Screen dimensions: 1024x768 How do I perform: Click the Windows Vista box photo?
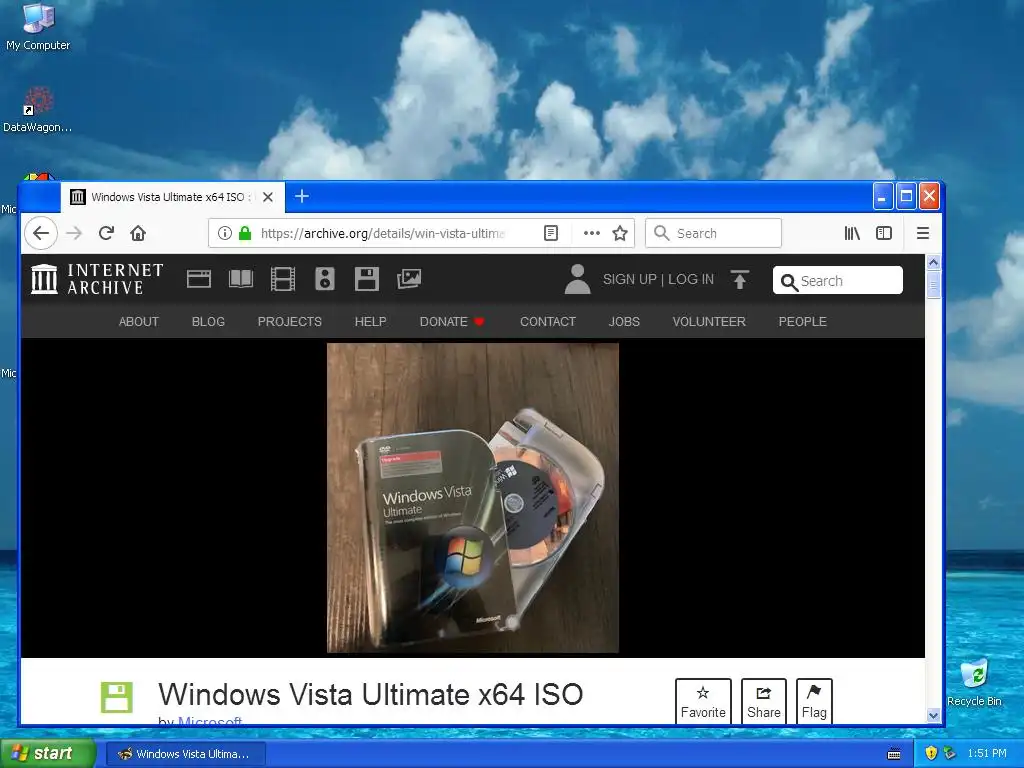click(473, 498)
